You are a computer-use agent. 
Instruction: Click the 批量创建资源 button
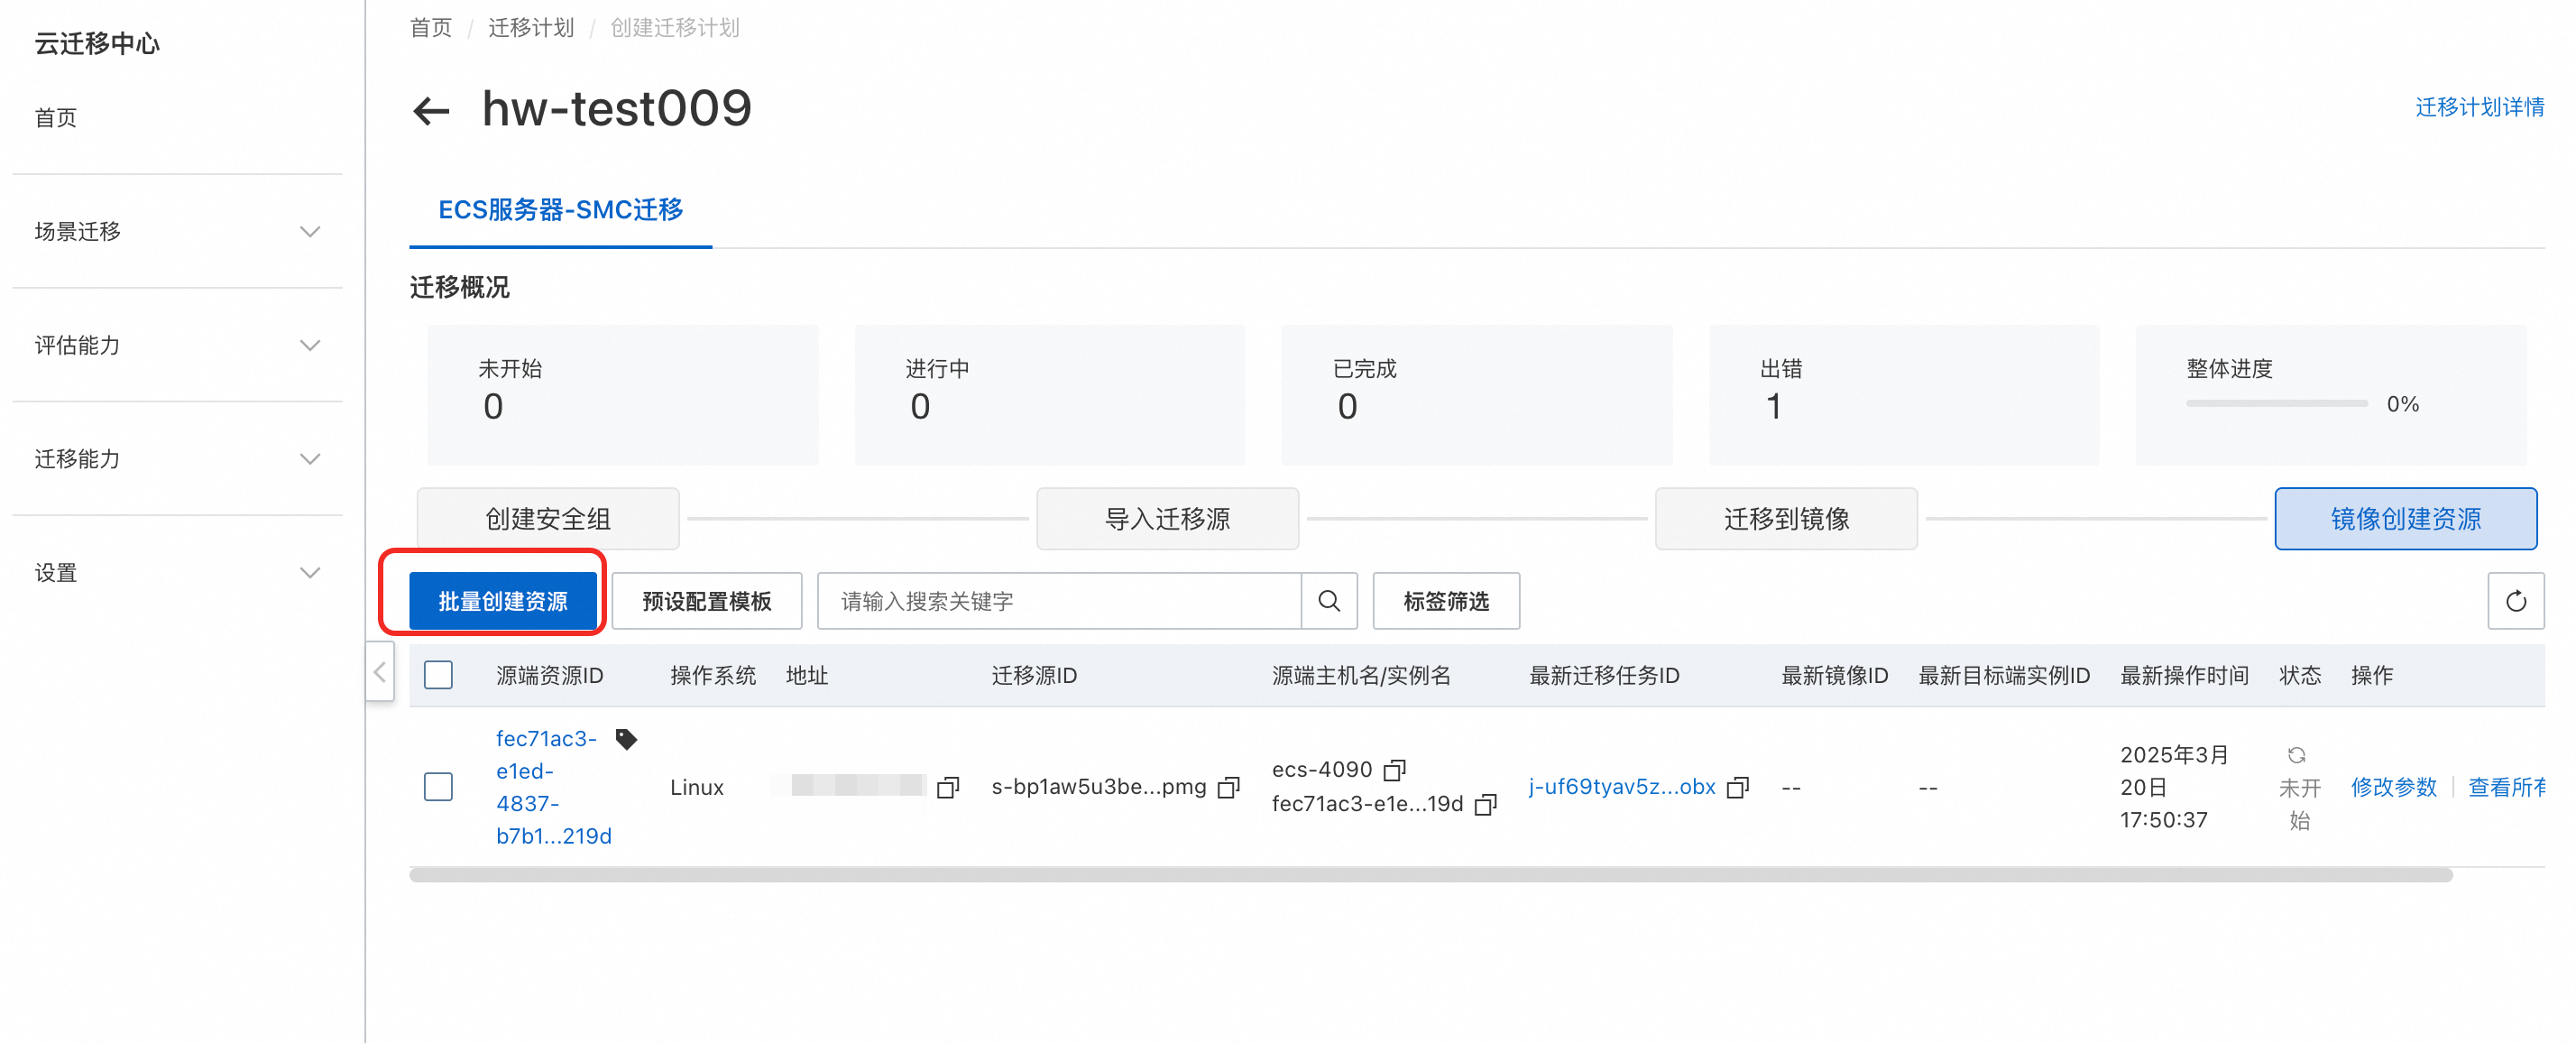[x=502, y=601]
